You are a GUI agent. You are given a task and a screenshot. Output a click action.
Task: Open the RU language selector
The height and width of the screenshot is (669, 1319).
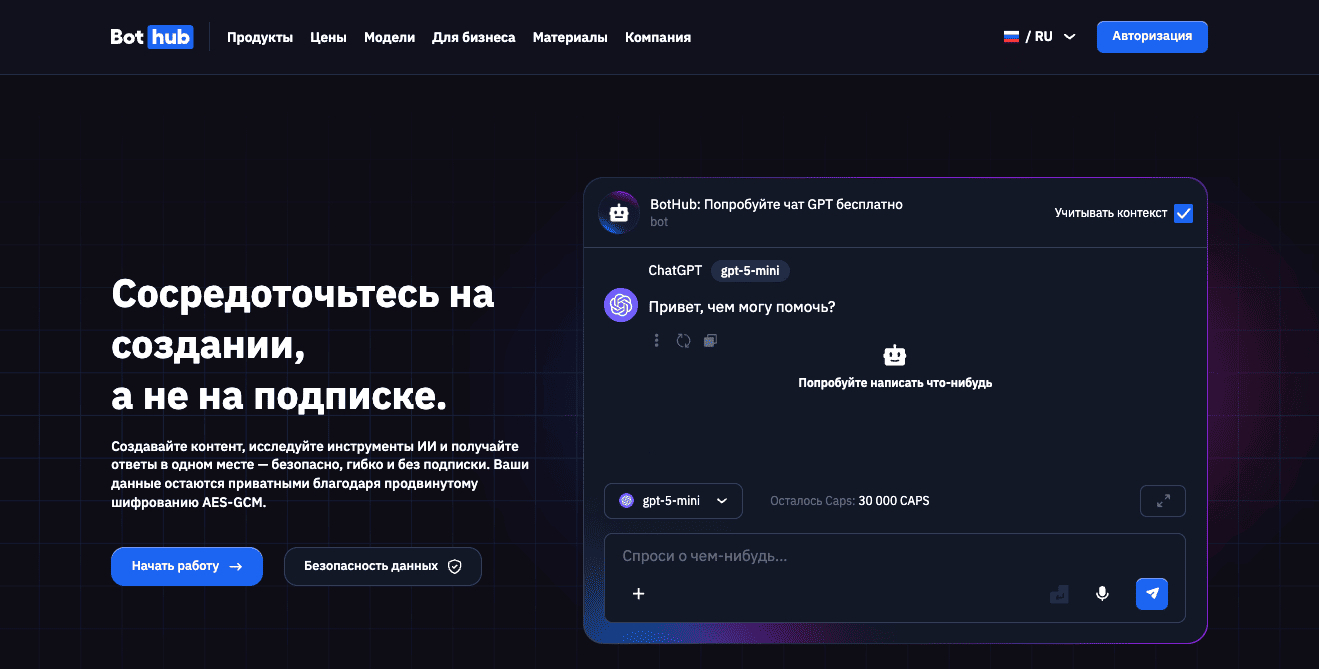tap(1040, 36)
